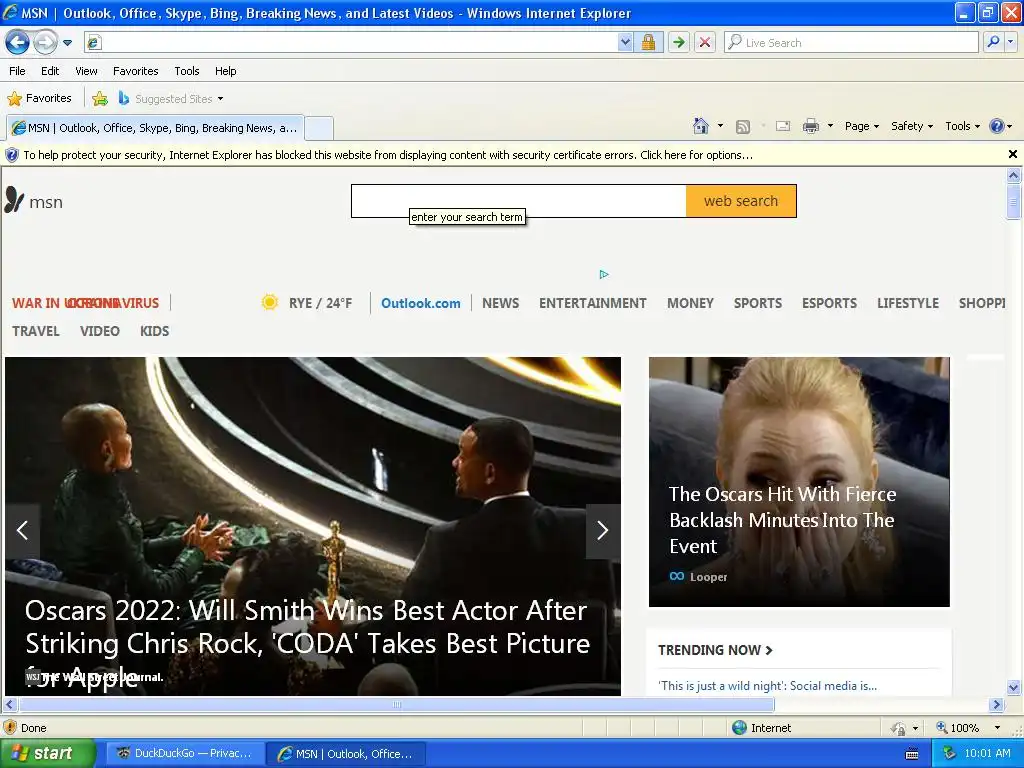Open the File menu
Image resolution: width=1024 pixels, height=768 pixels.
(17, 71)
